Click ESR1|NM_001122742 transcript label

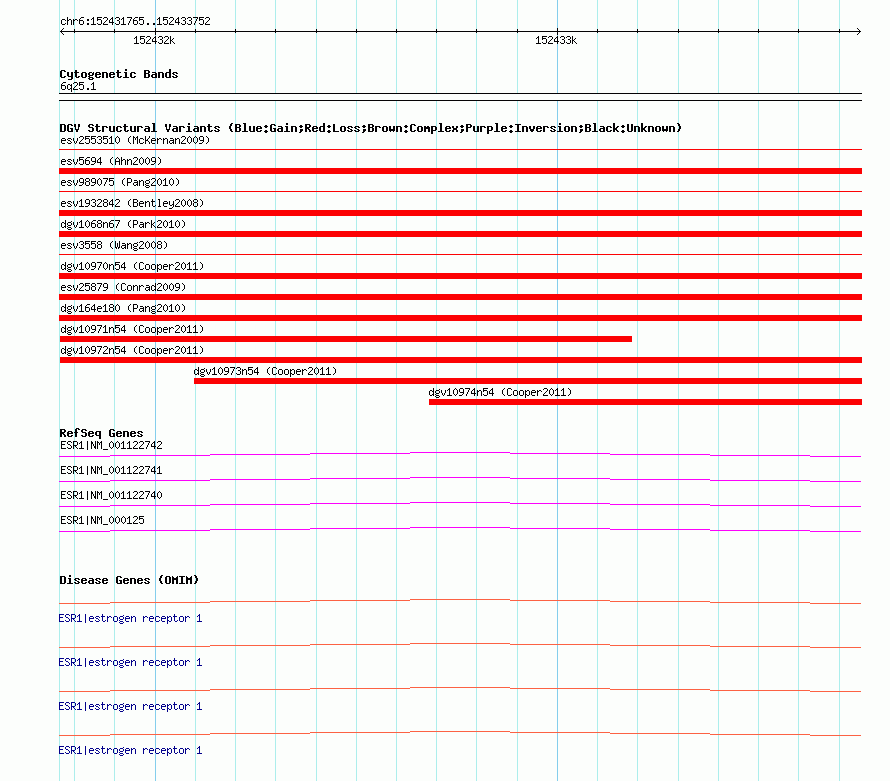pos(111,446)
